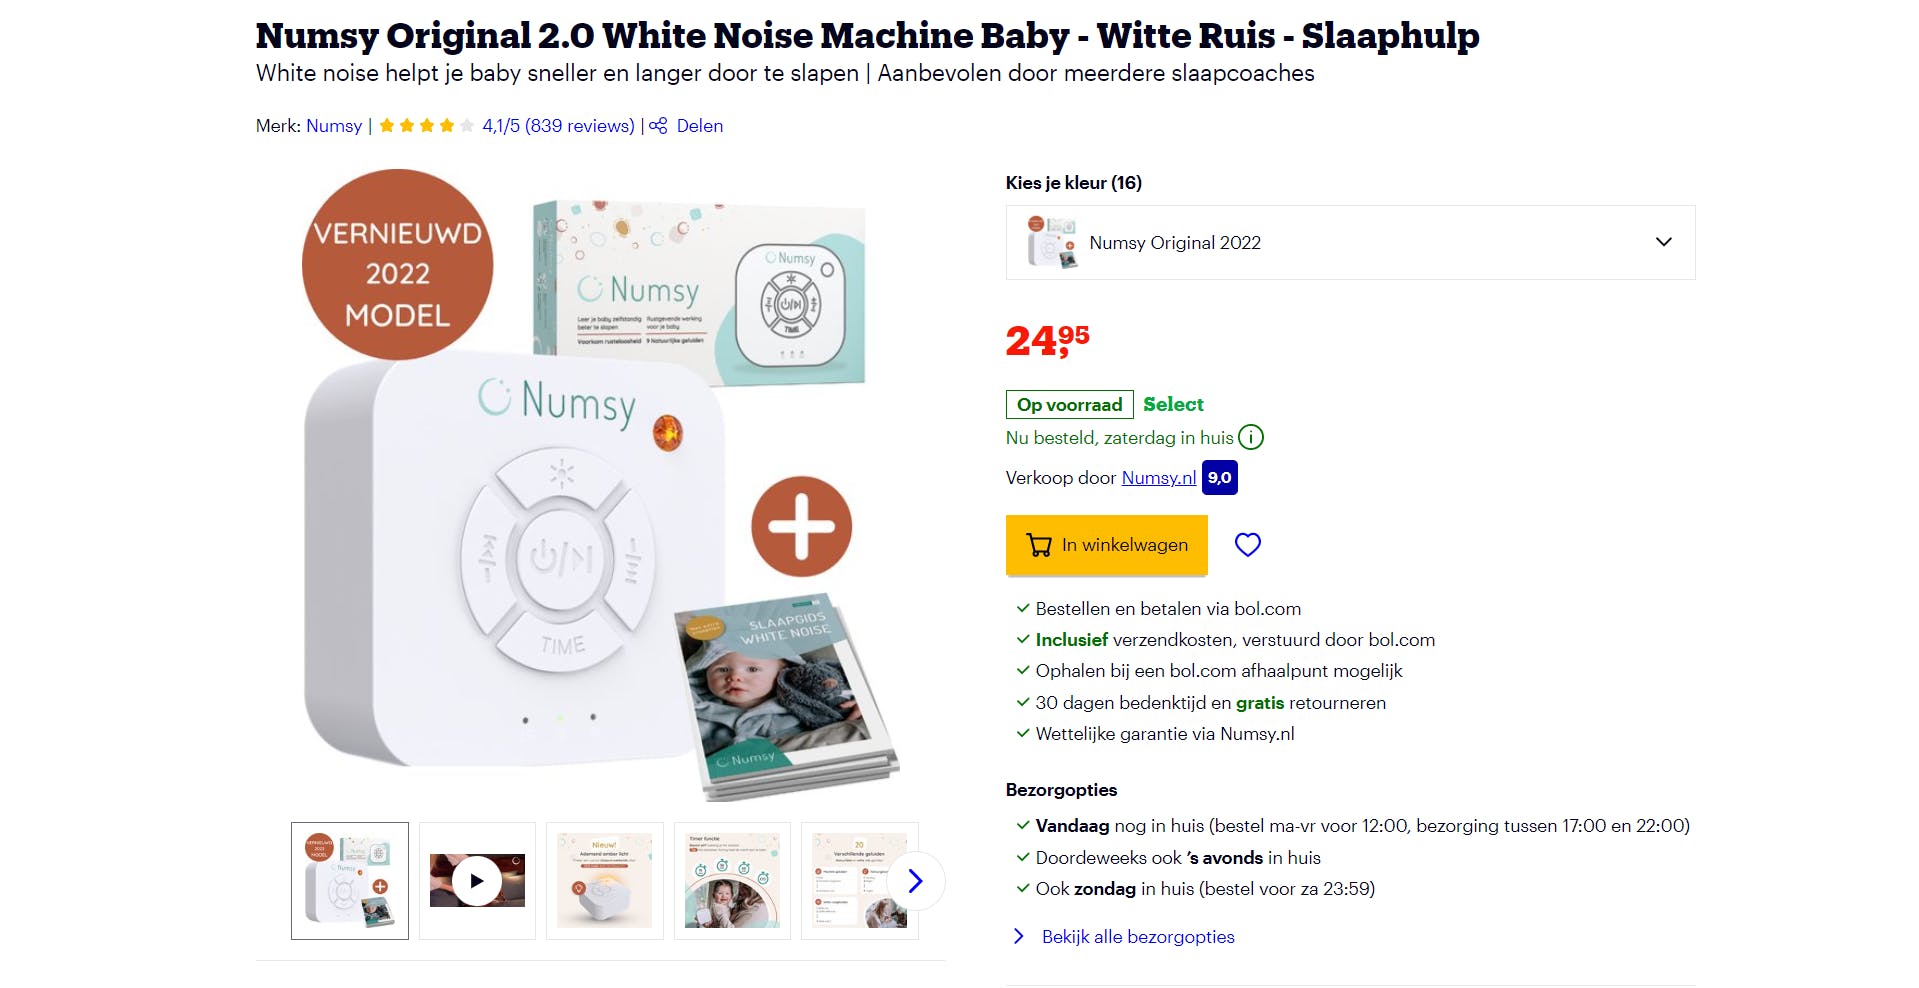Add to cart with In winkelwagen button

[x=1106, y=545]
